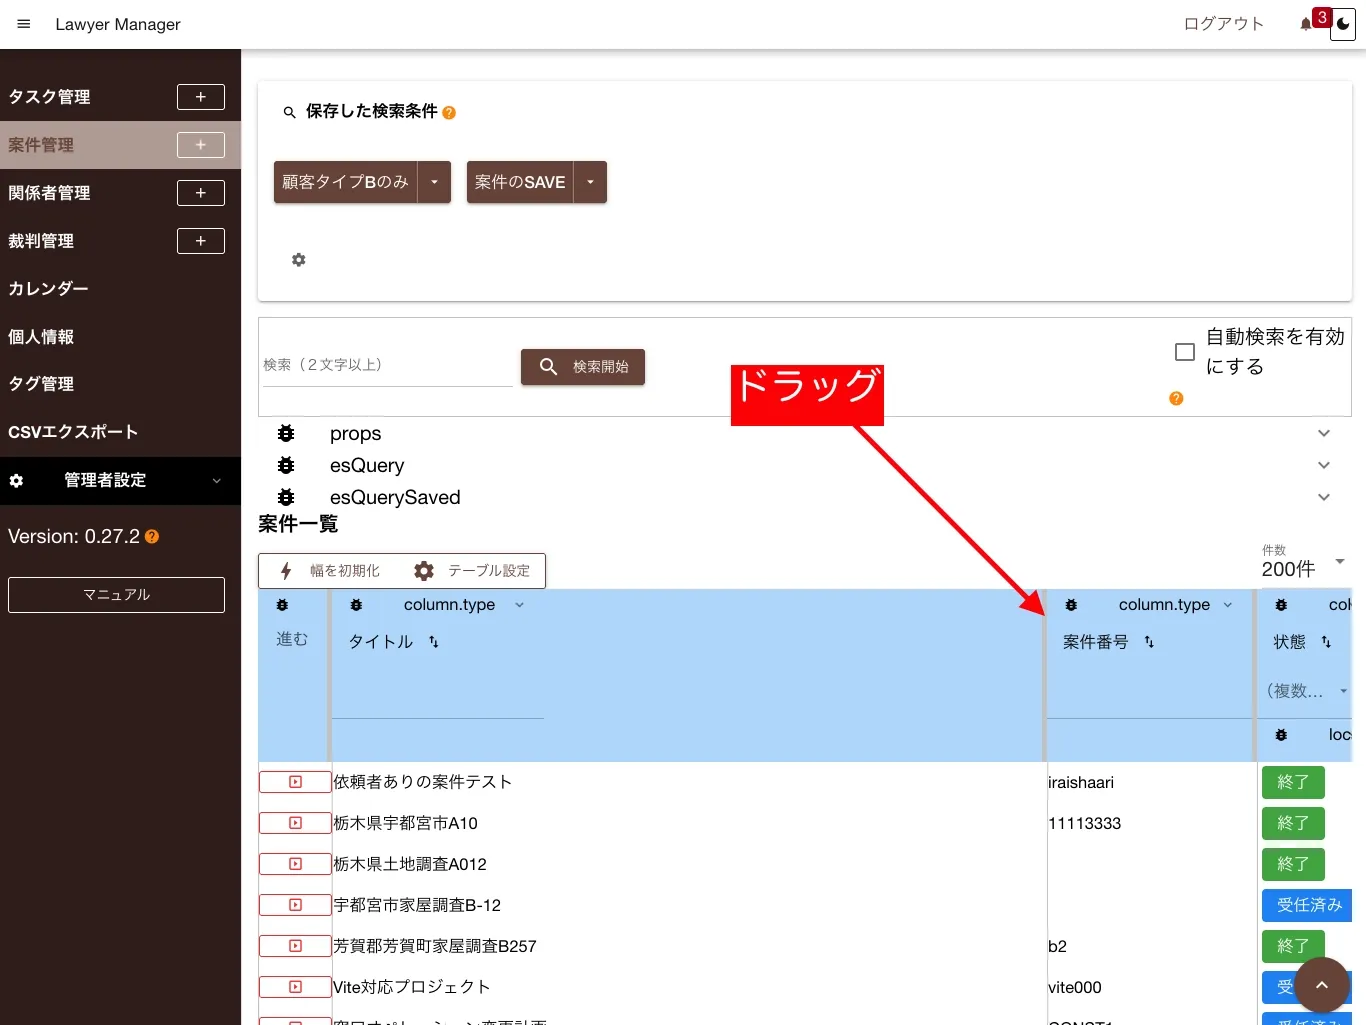Sort by 状態 column sort icon
The width and height of the screenshot is (1366, 1025).
(x=1326, y=642)
